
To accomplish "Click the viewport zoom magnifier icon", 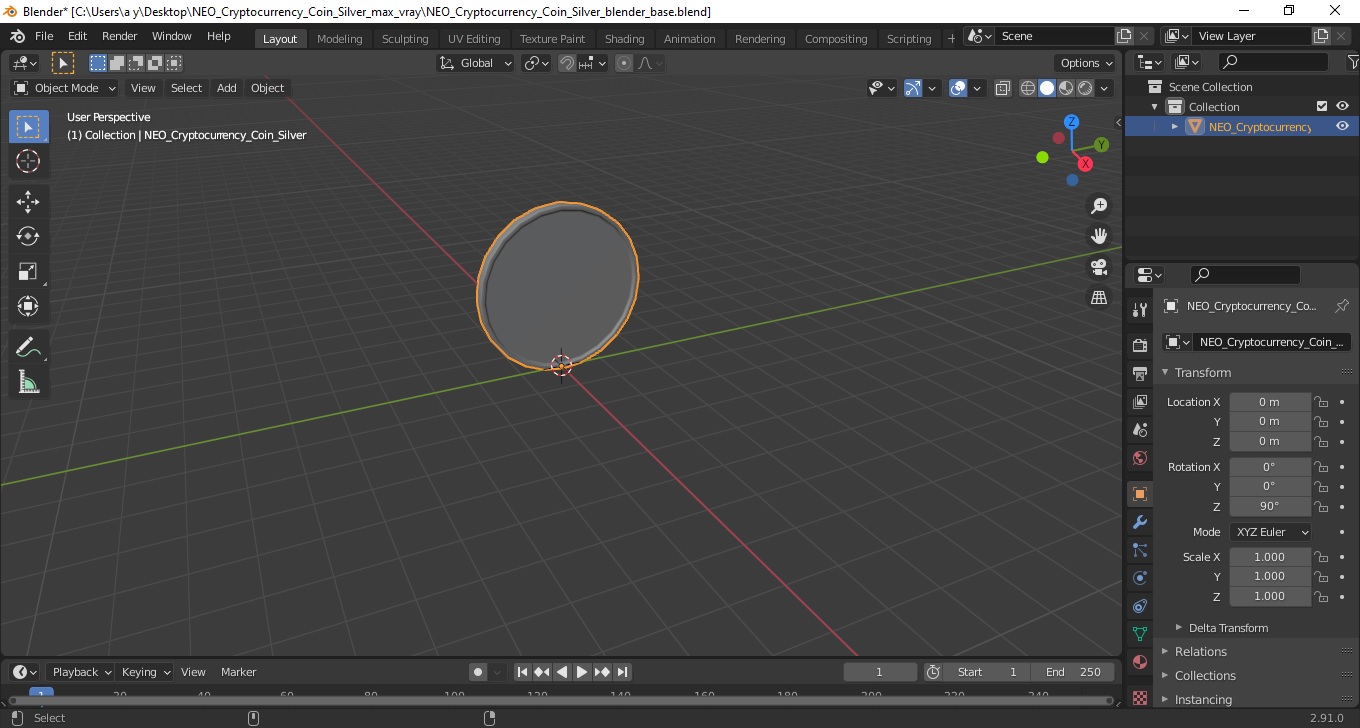I will coord(1099,206).
